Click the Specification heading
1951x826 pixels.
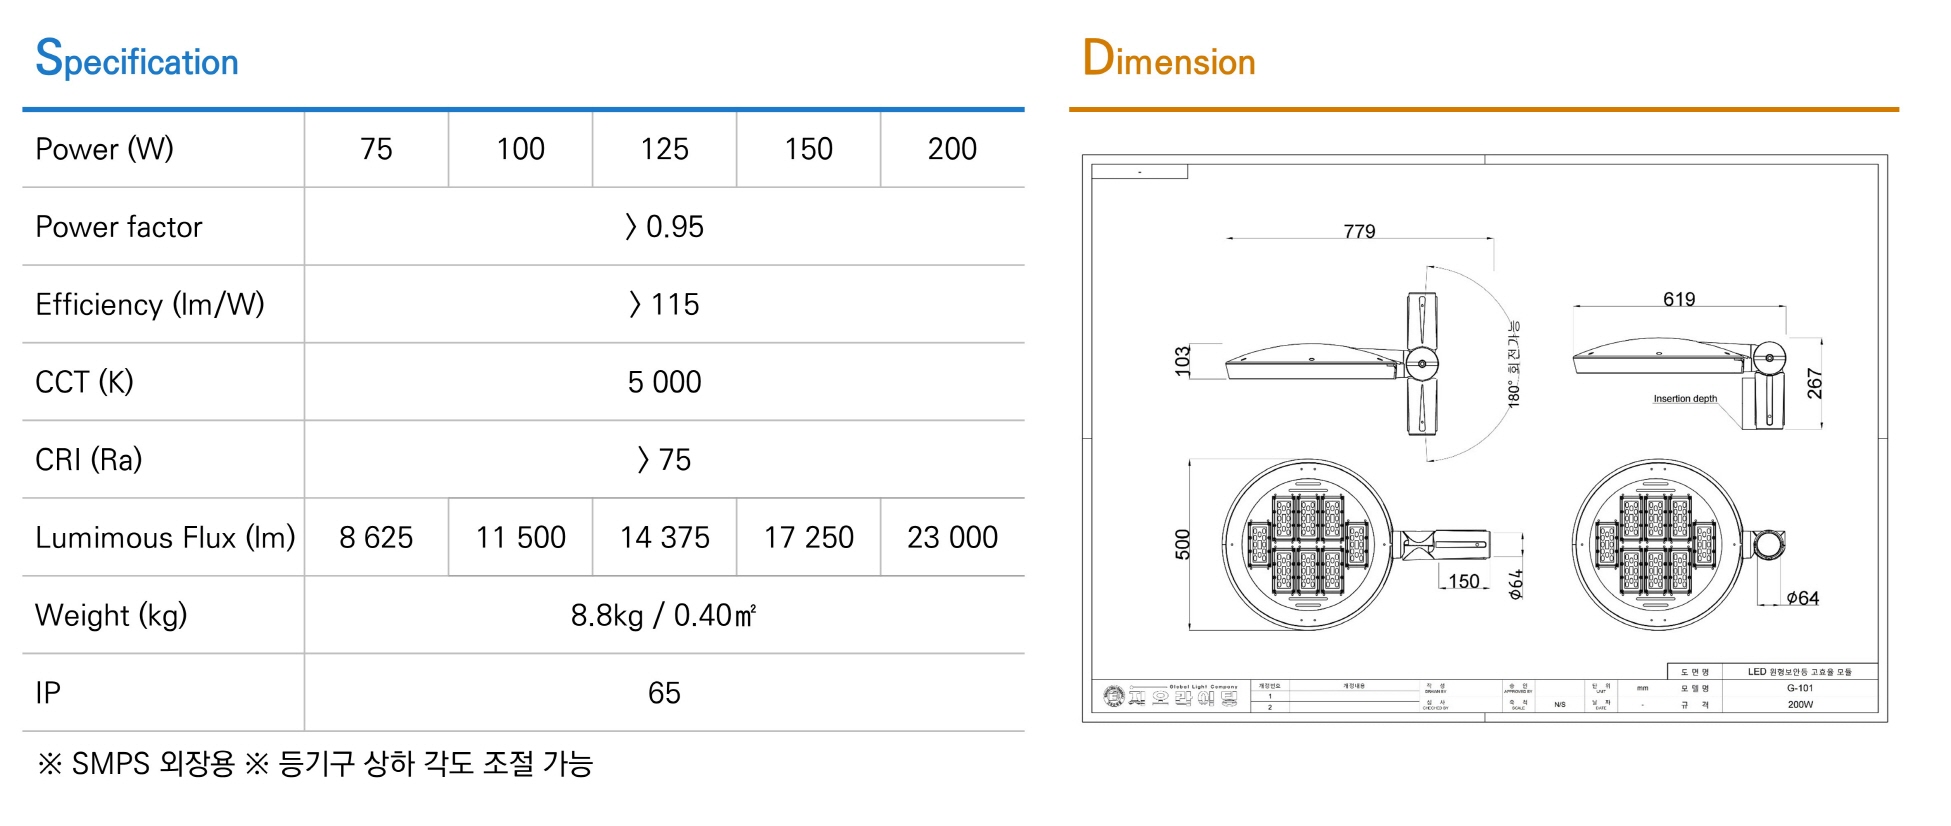click(x=137, y=58)
